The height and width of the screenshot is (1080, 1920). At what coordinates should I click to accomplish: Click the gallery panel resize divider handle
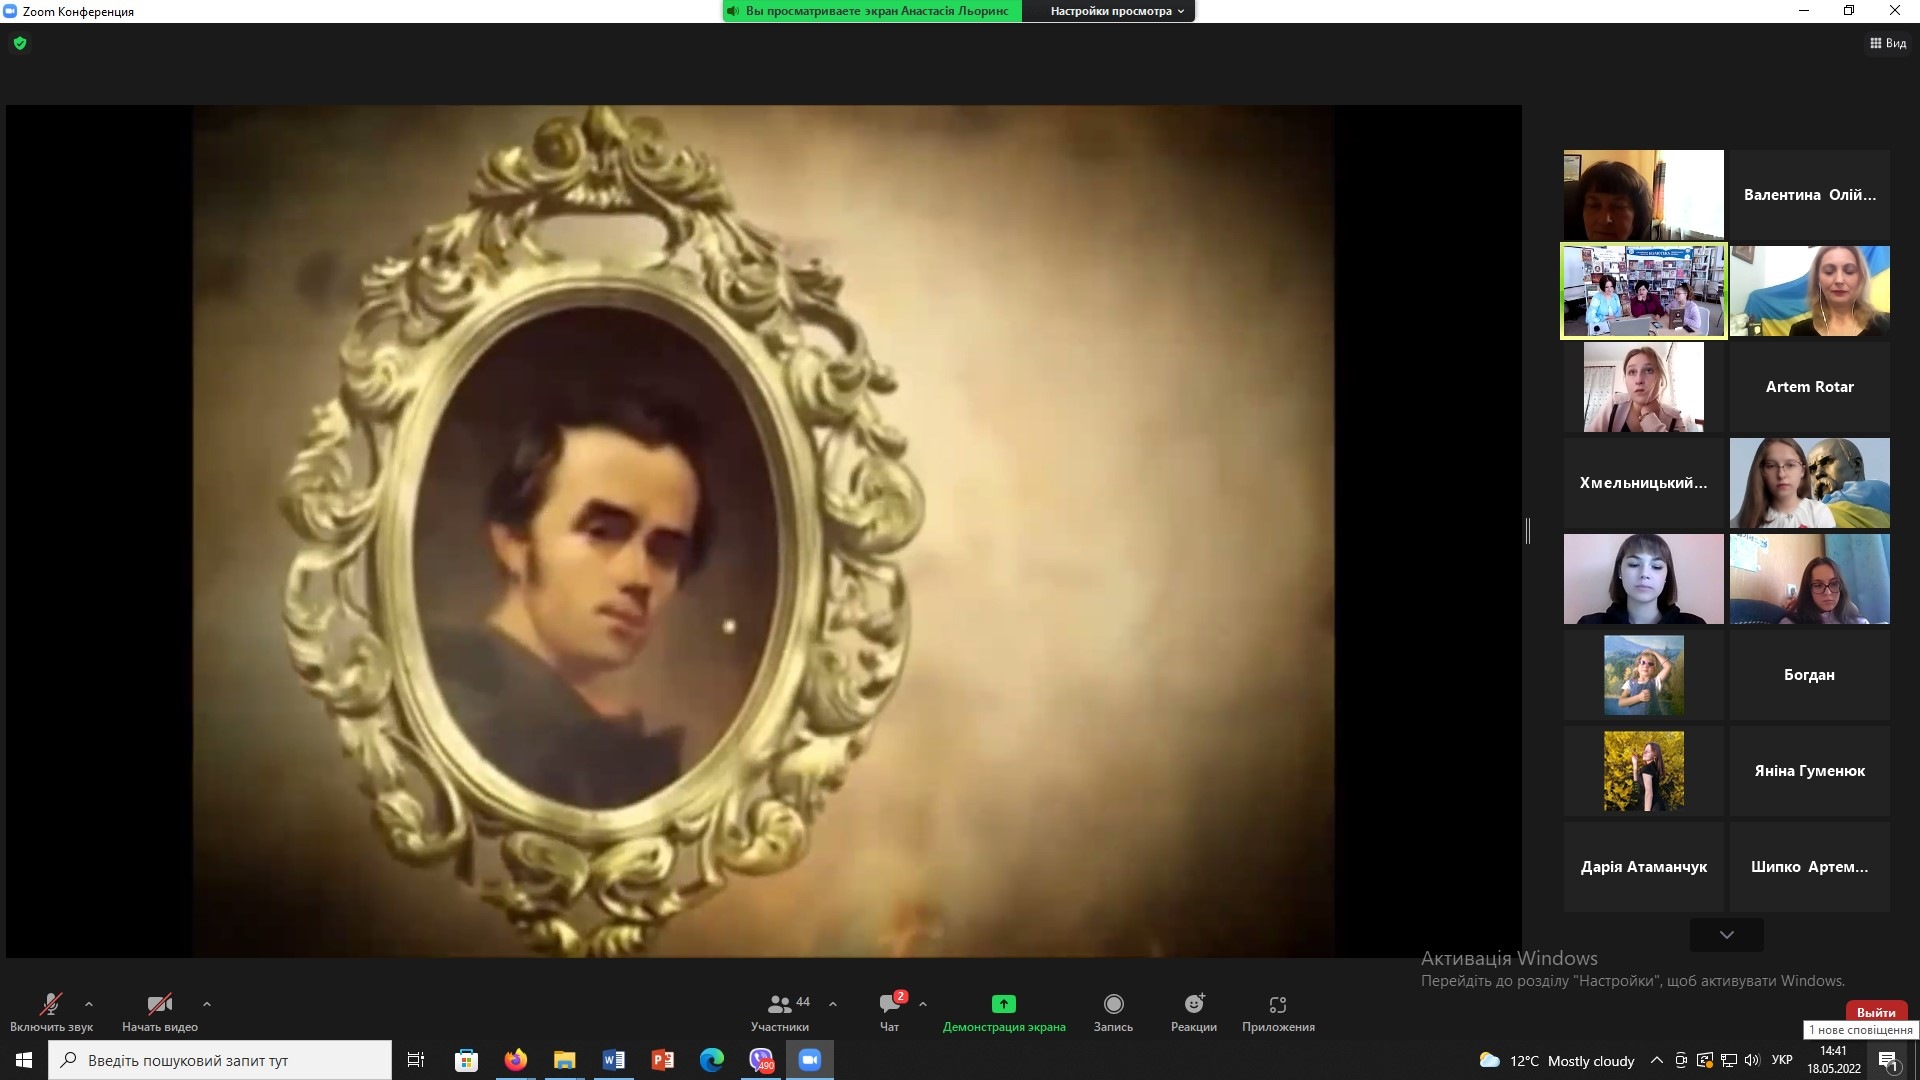pos(1528,531)
